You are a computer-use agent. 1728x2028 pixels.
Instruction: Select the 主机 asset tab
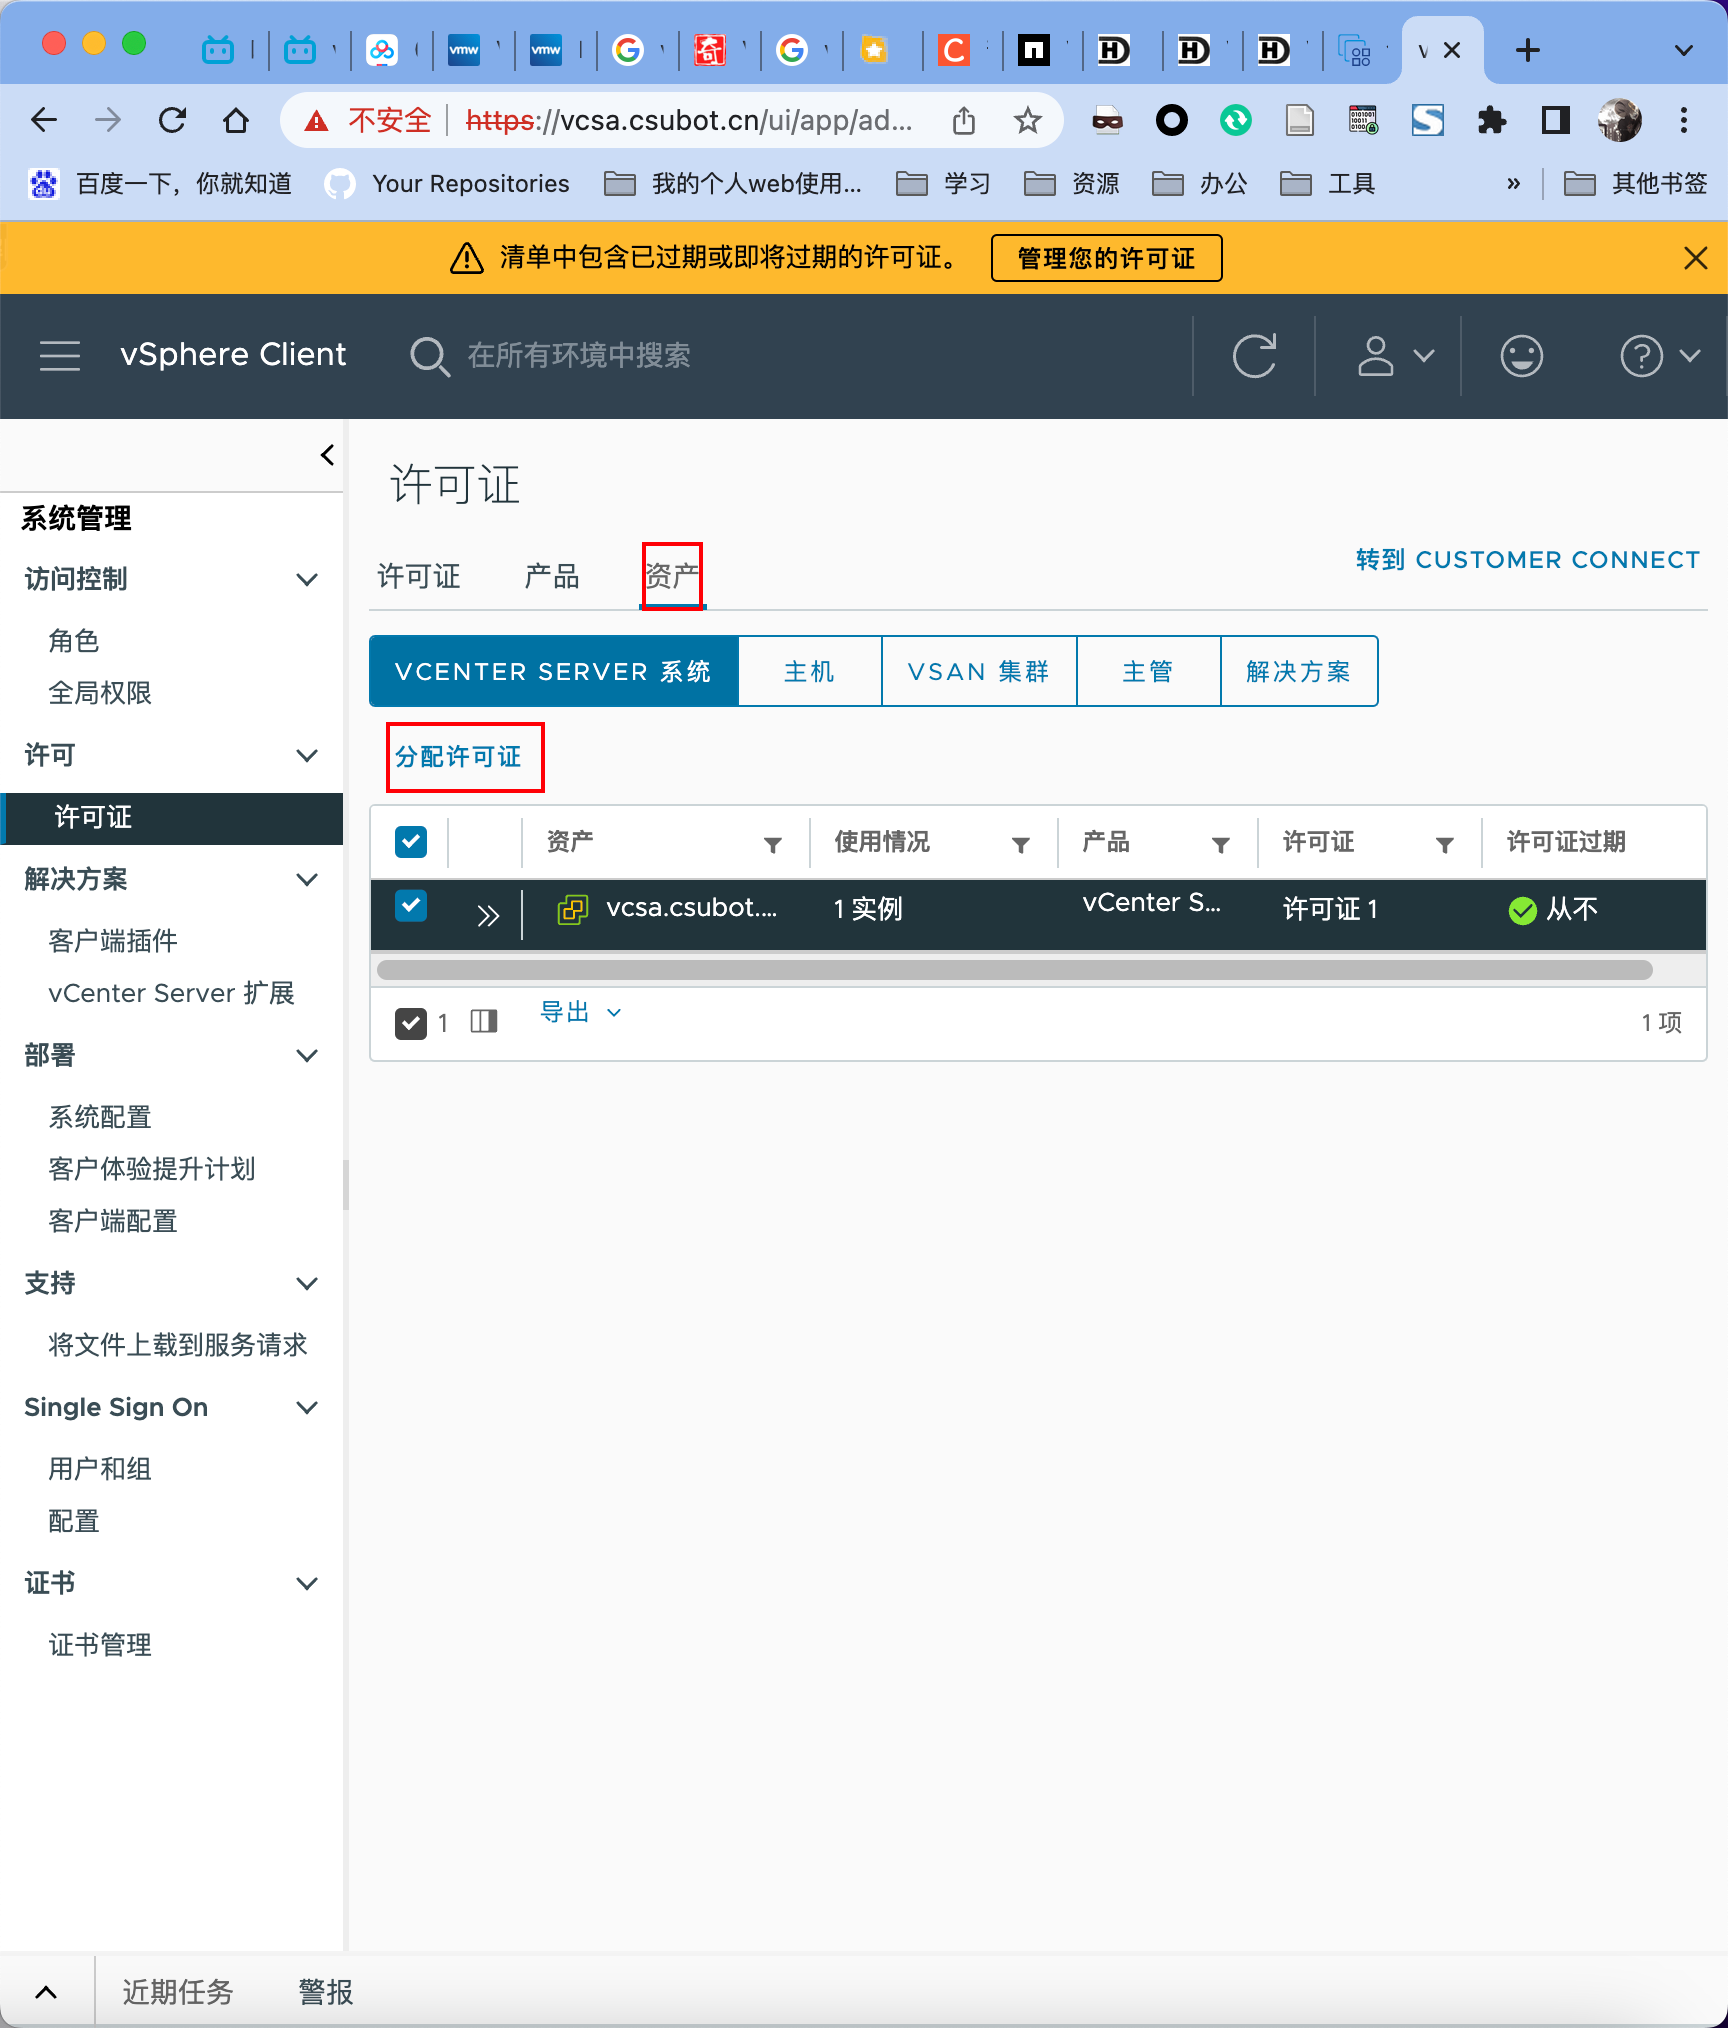[x=810, y=671]
